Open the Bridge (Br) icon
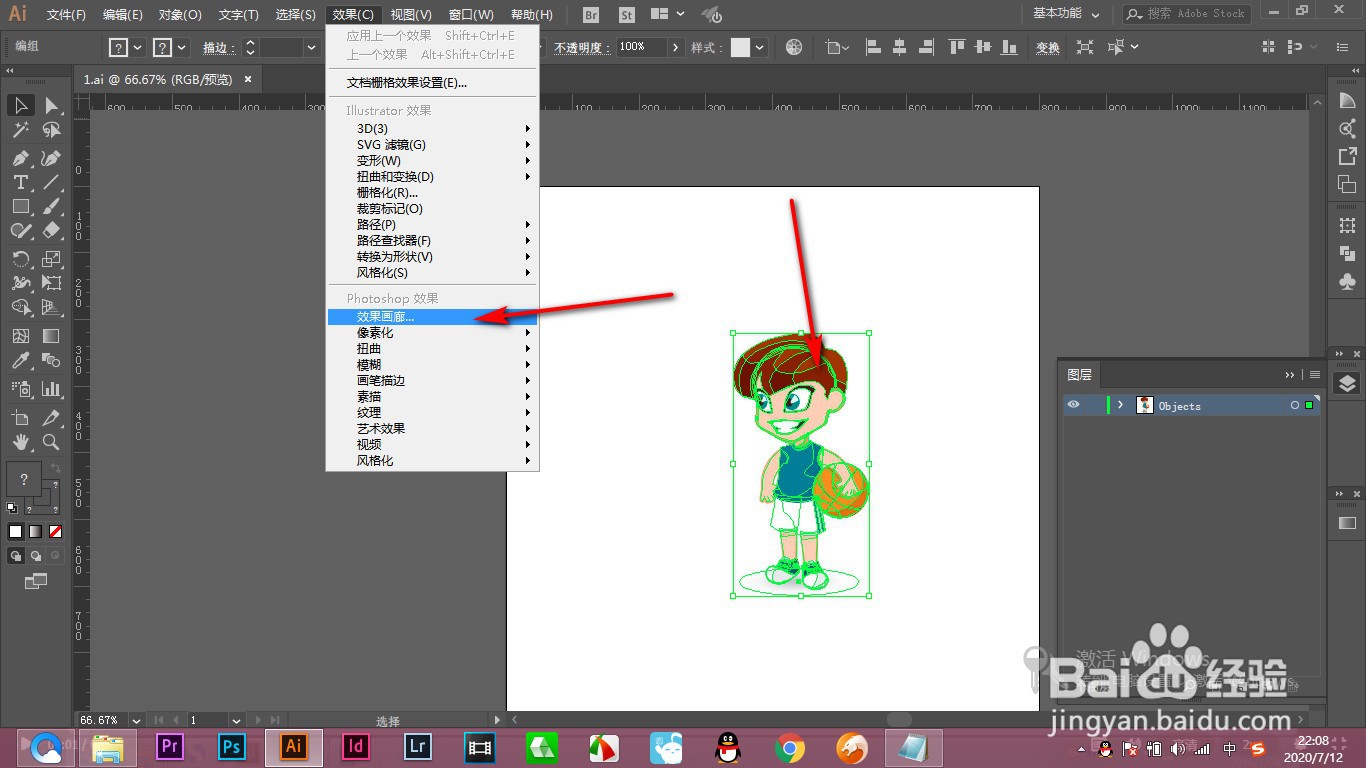Image resolution: width=1366 pixels, height=768 pixels. [591, 15]
